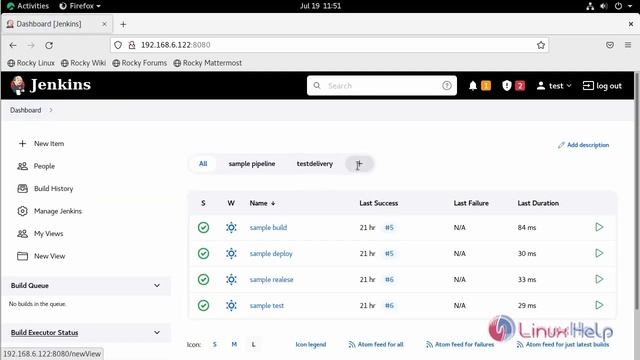Image resolution: width=640 pixels, height=360 pixels.
Task: Collapse the Build Queue panel
Action: (157, 285)
